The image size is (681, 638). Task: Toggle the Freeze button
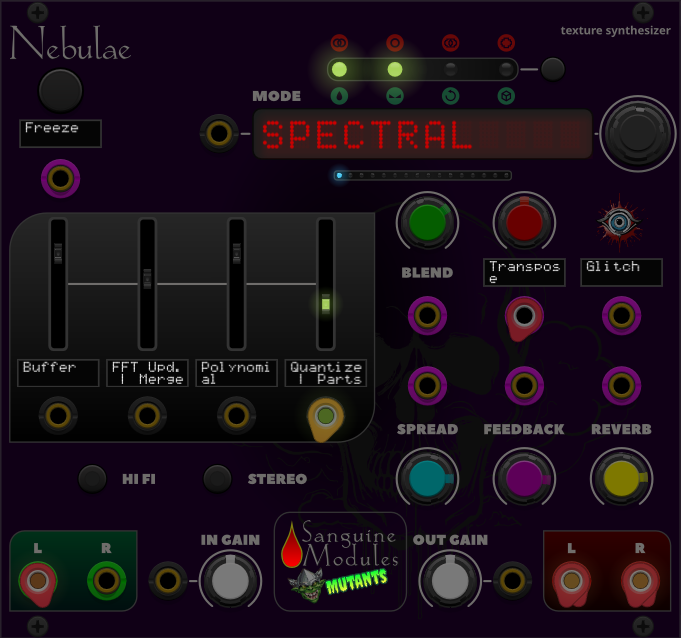click(x=60, y=91)
